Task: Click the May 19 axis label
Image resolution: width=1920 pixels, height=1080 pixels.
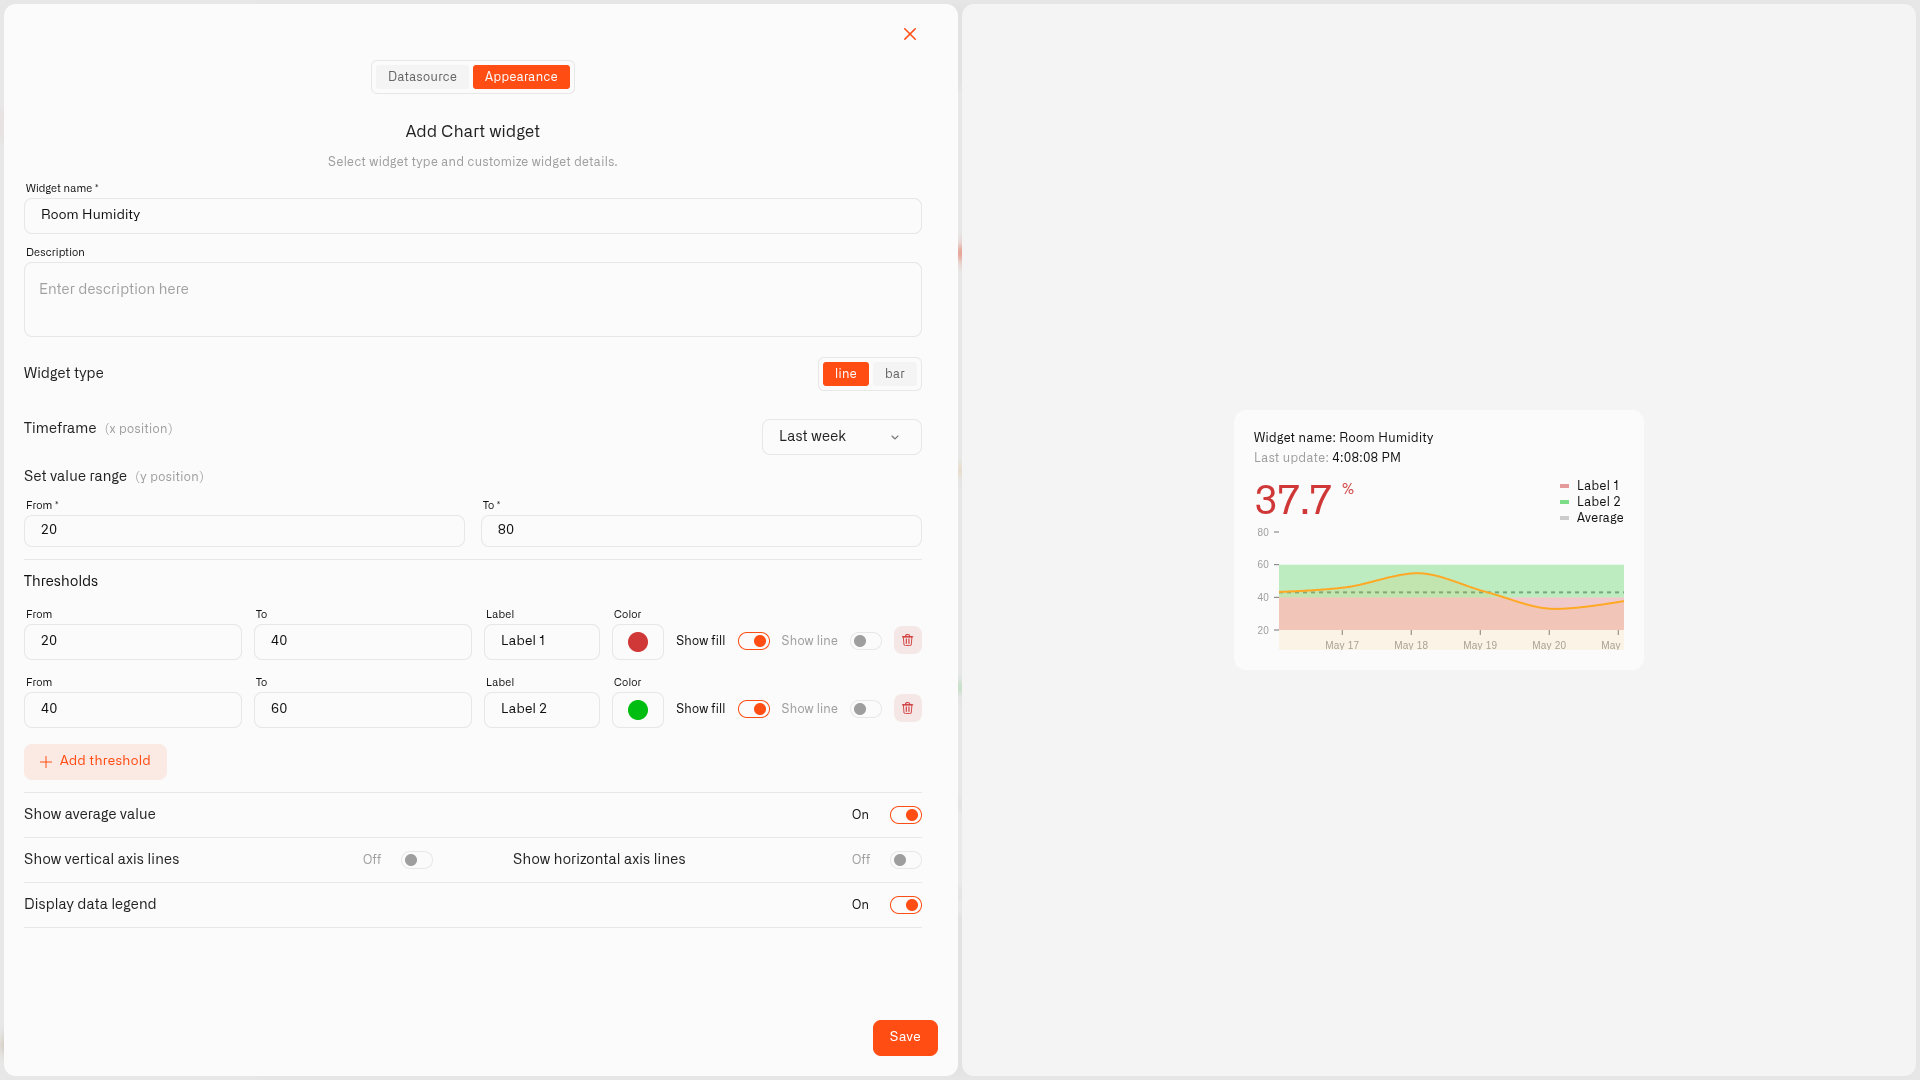Action: [1480, 646]
